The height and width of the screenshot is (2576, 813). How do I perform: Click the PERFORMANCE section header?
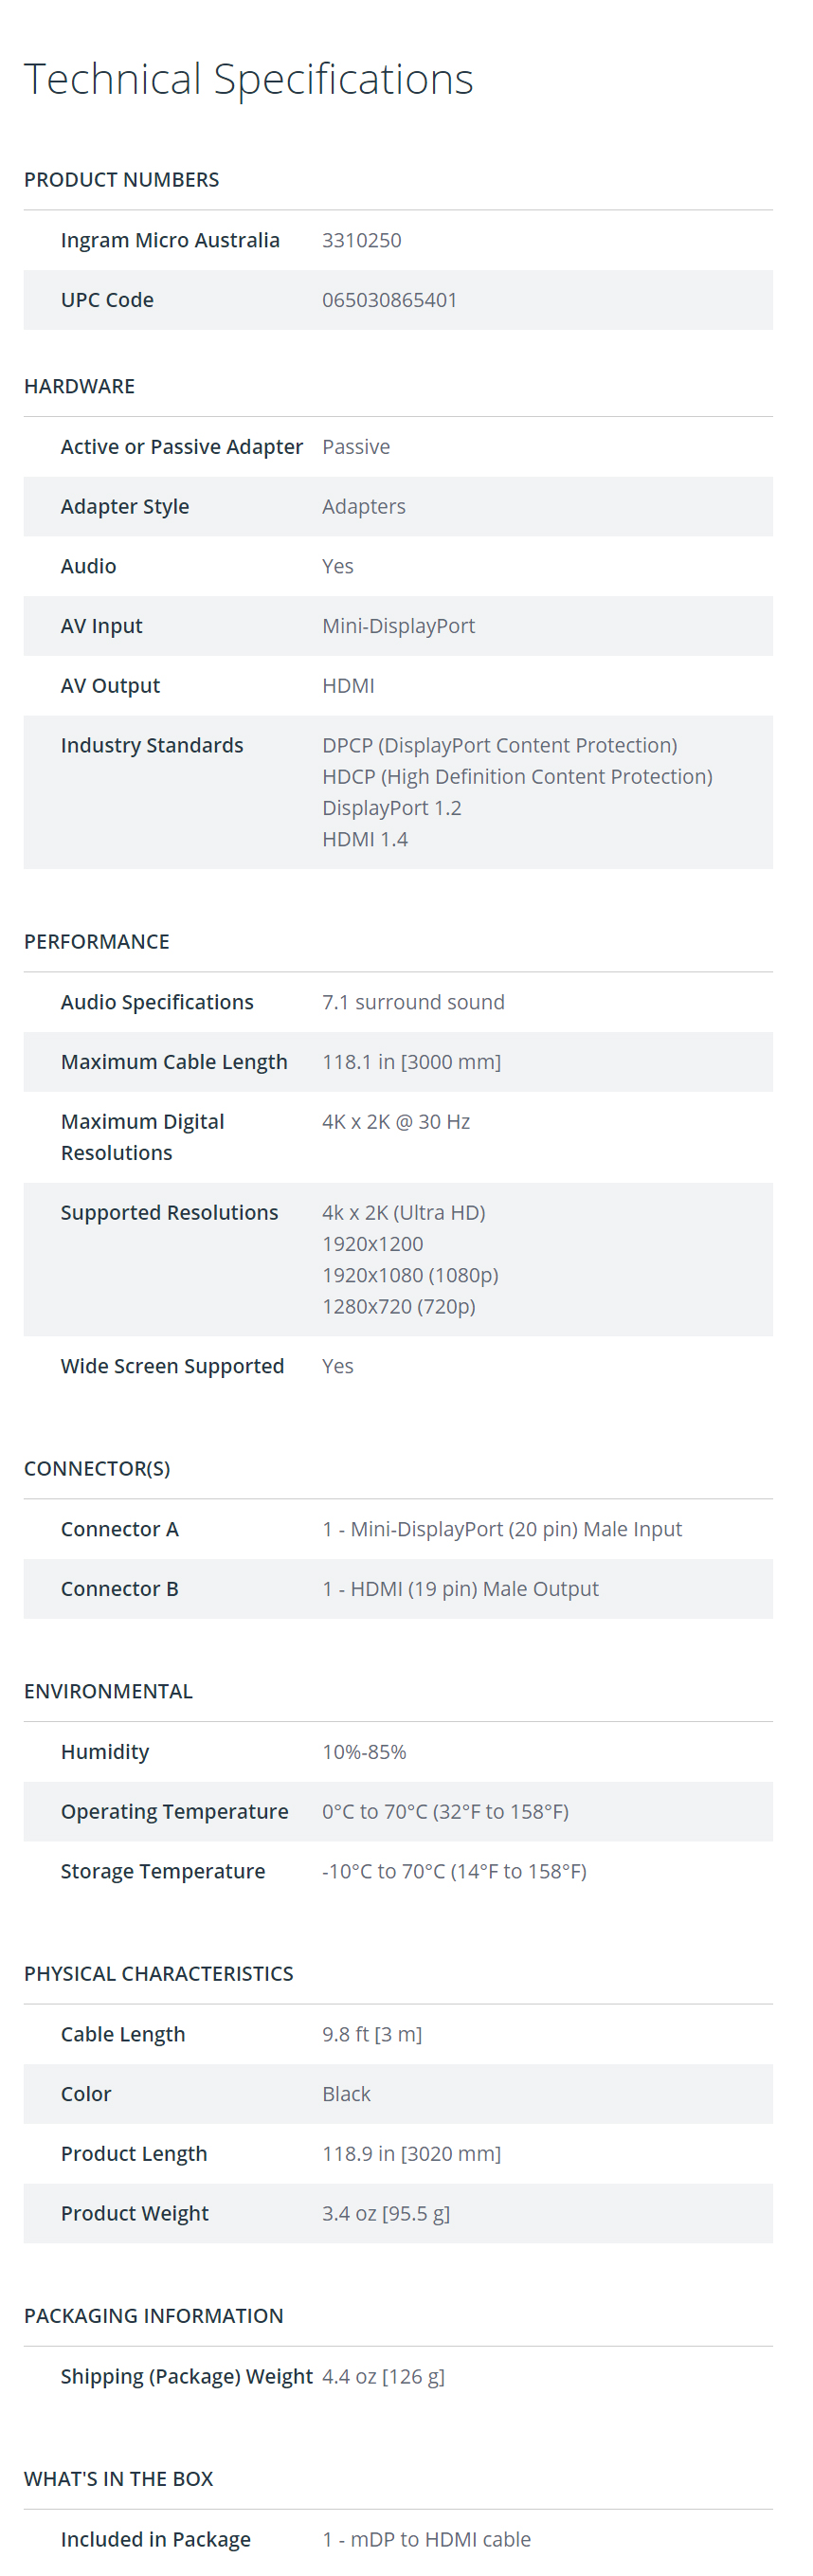click(x=96, y=942)
